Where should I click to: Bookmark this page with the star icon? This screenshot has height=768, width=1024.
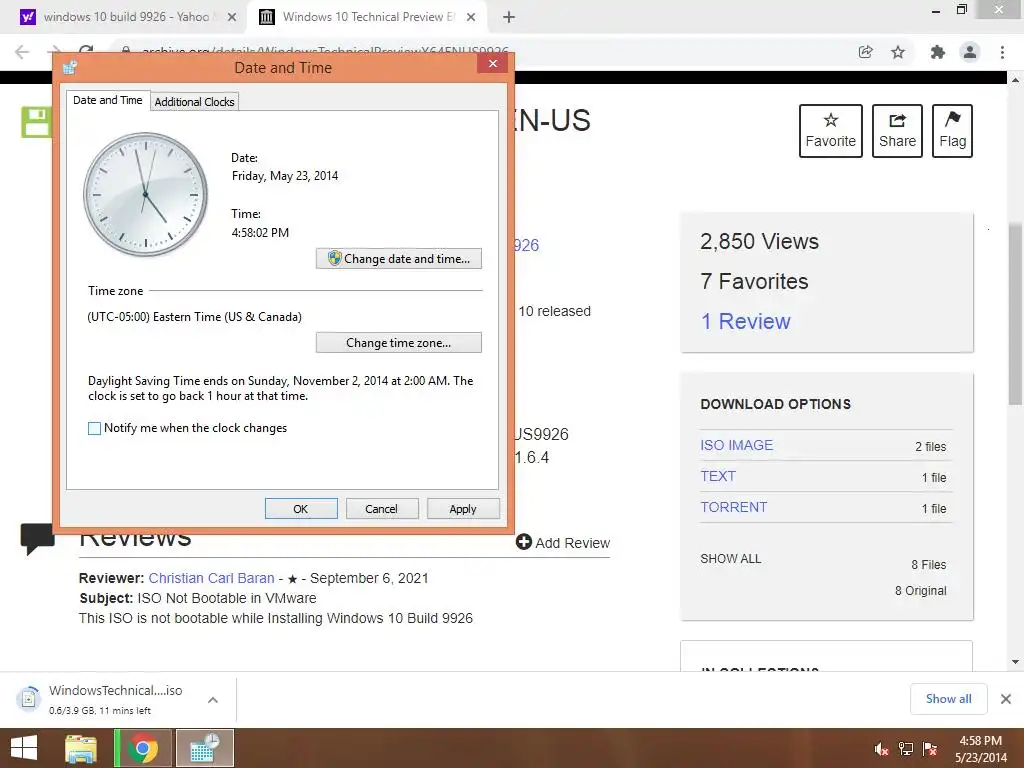click(898, 52)
